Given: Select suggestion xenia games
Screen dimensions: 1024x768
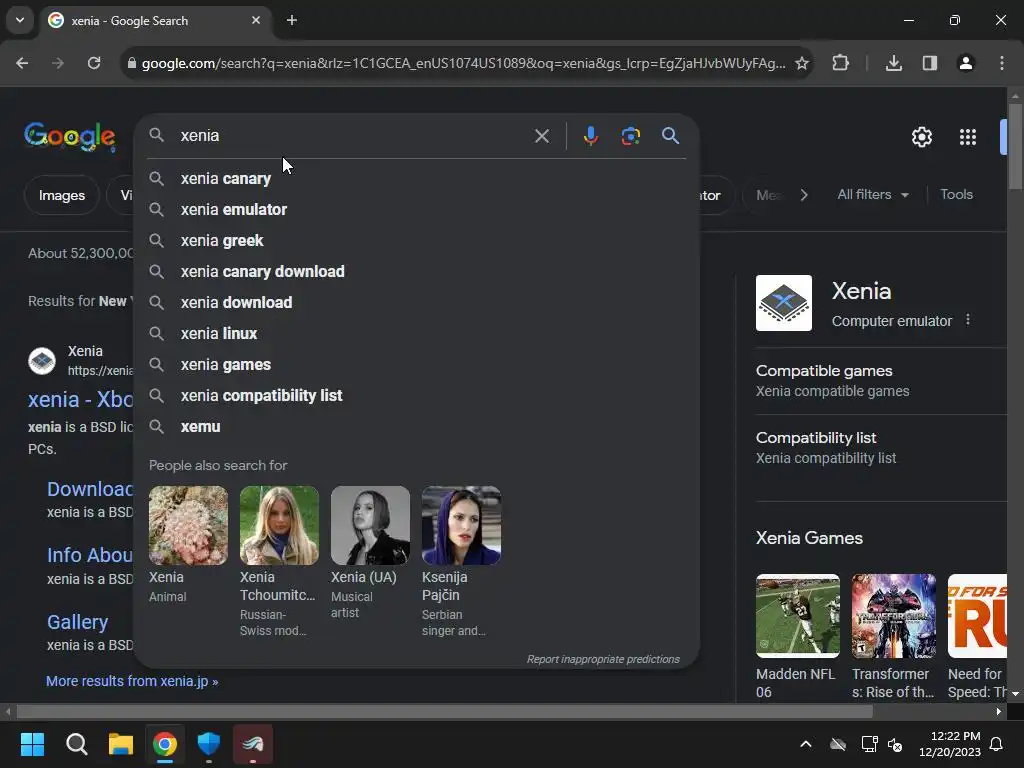Looking at the screenshot, I should coord(417,364).
